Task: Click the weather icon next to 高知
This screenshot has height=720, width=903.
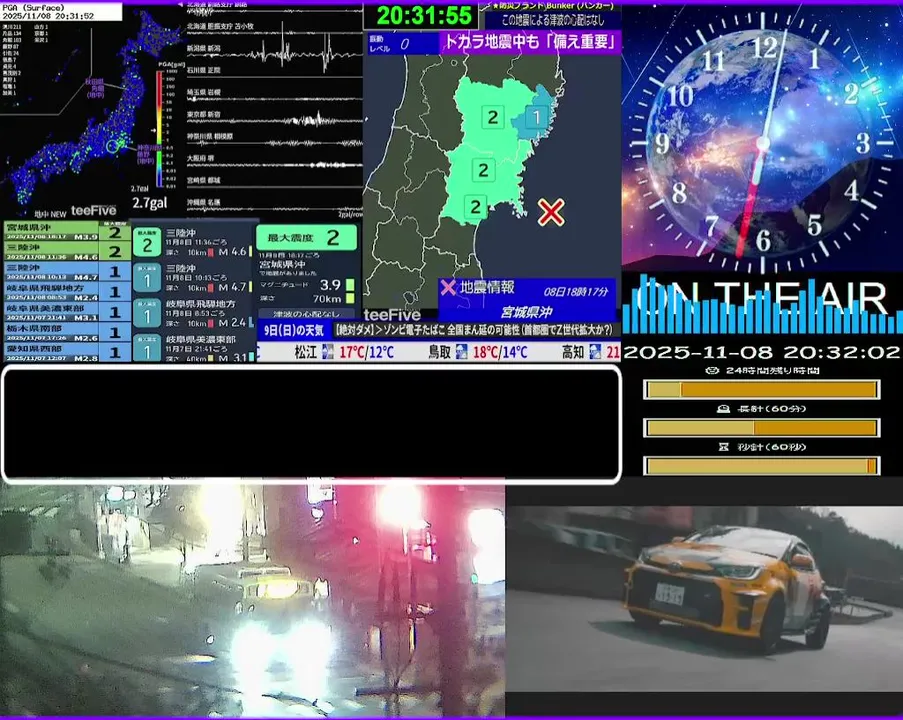Action: tap(595, 351)
